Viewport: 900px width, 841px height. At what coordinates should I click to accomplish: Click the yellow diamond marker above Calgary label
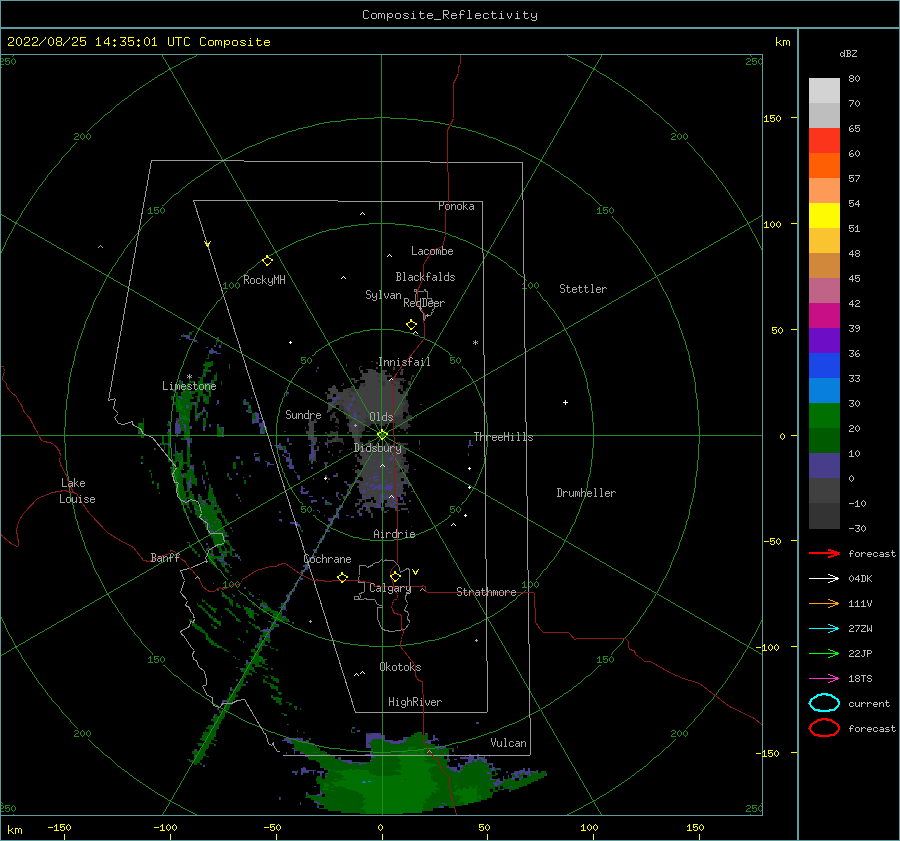pyautogui.click(x=395, y=576)
